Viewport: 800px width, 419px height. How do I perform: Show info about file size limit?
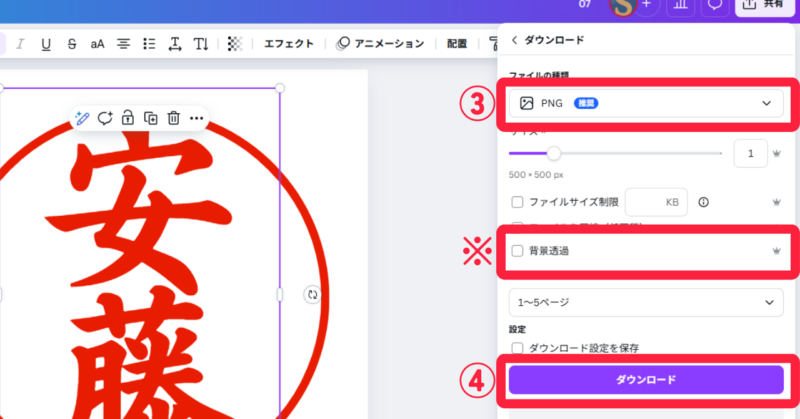click(x=704, y=202)
